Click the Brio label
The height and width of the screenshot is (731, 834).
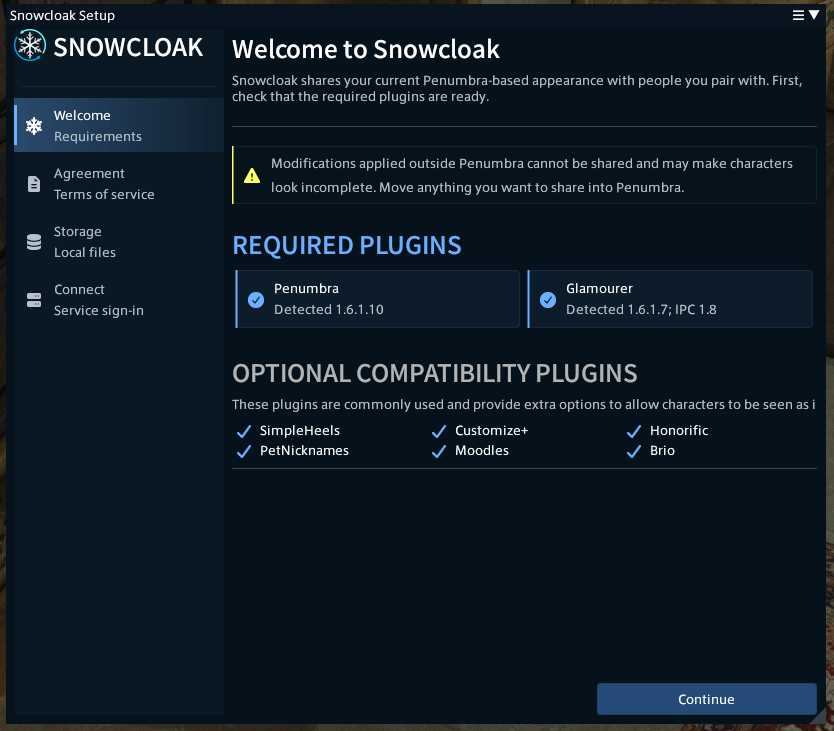pos(662,451)
